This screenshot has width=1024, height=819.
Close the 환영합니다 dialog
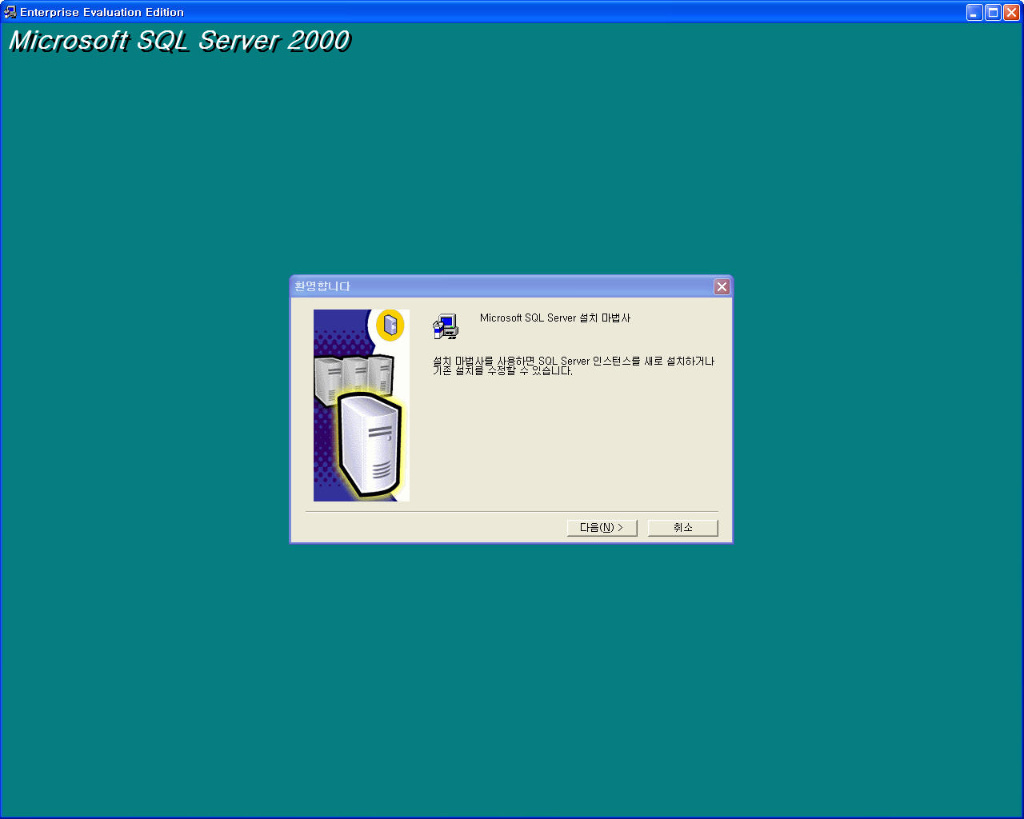pos(722,287)
